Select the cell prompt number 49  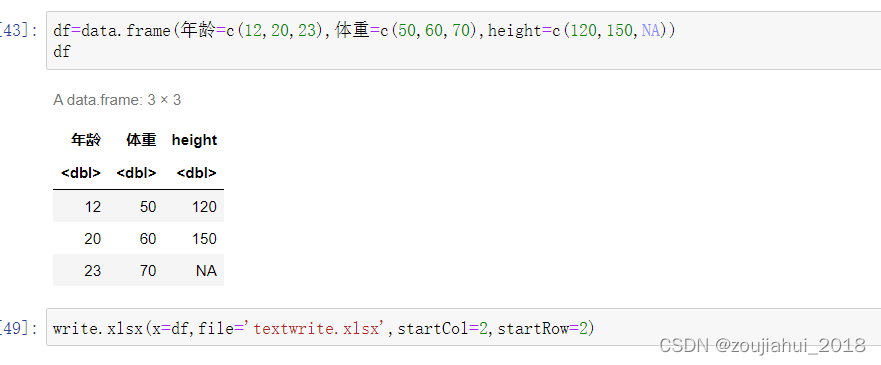tap(20, 328)
